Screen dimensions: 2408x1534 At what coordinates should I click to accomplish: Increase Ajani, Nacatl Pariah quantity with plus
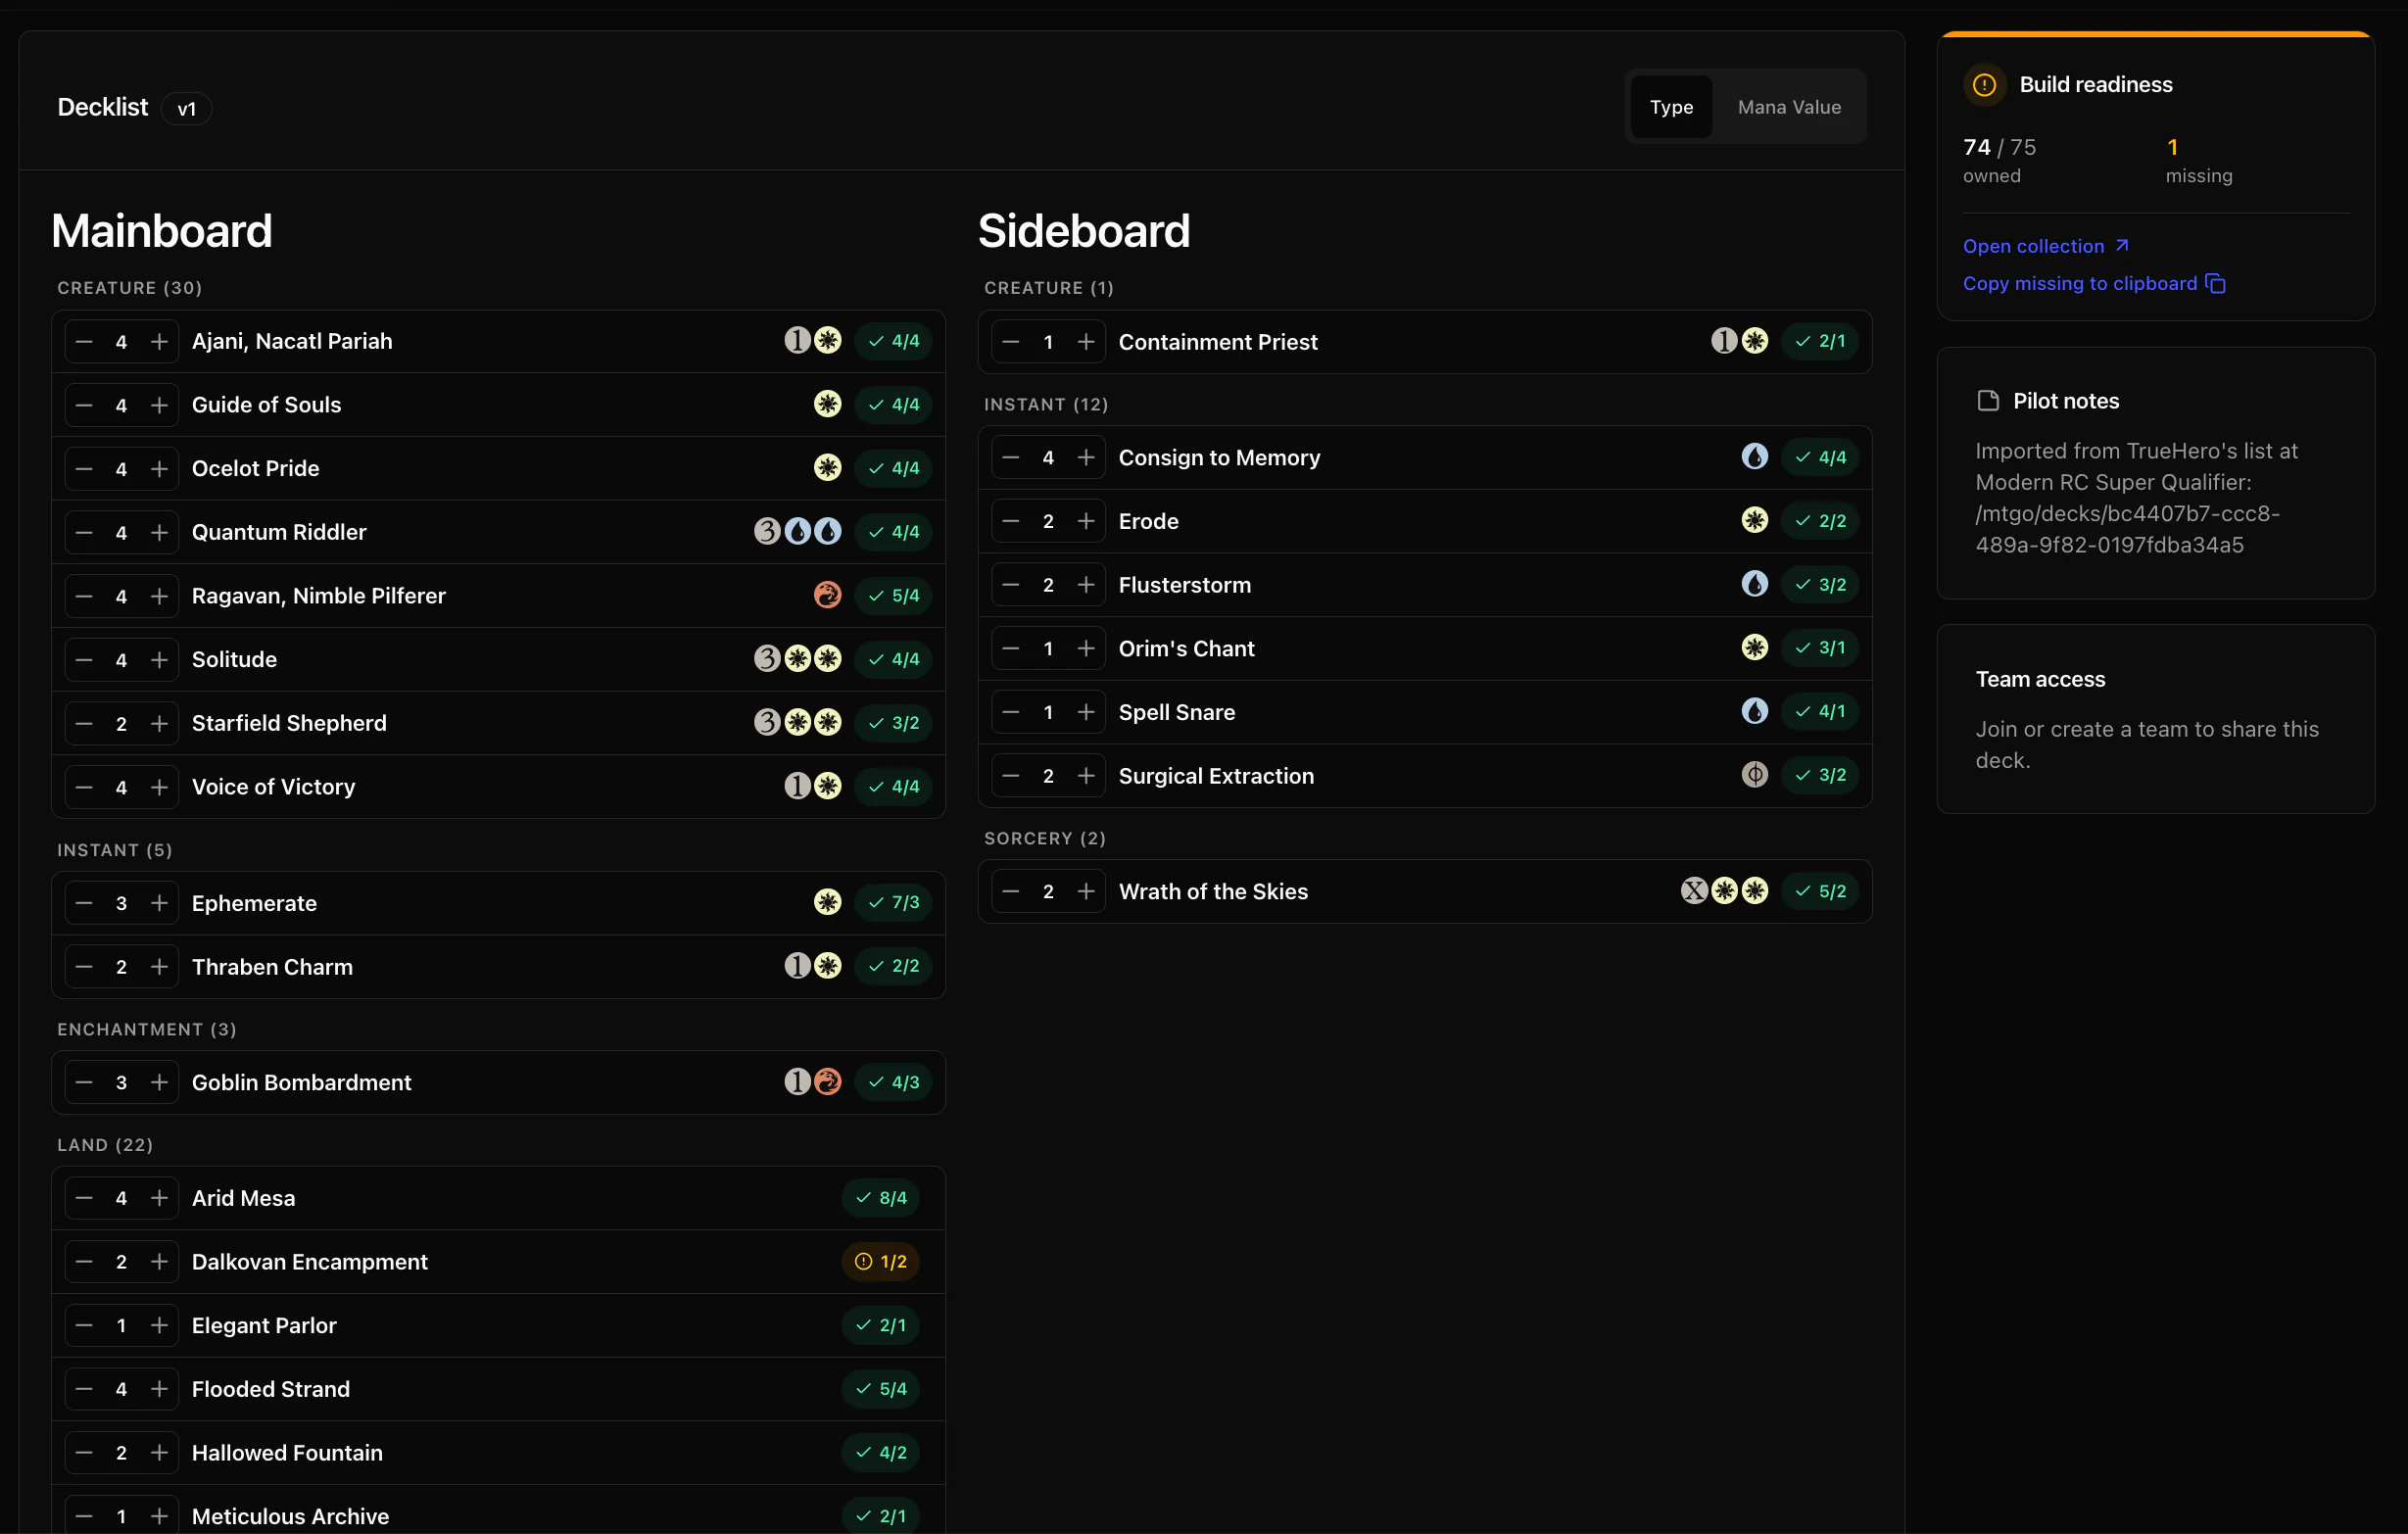[x=159, y=342]
